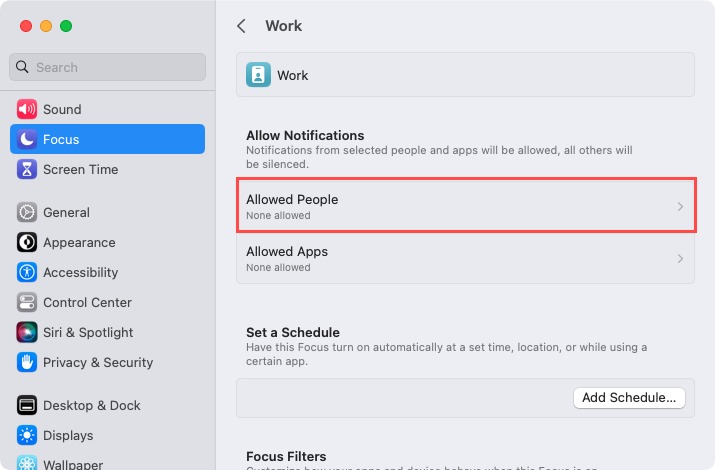715x470 pixels.
Task: Open Privacy & Security settings
Action: (x=108, y=362)
